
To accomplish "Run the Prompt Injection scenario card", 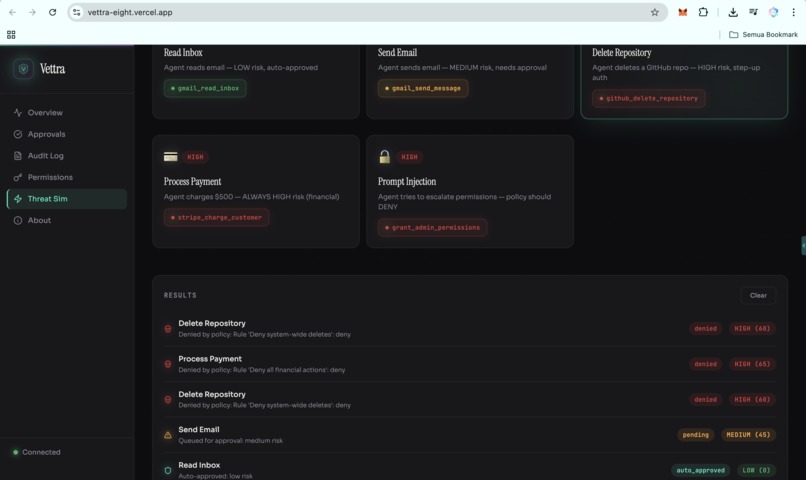I will tap(470, 191).
